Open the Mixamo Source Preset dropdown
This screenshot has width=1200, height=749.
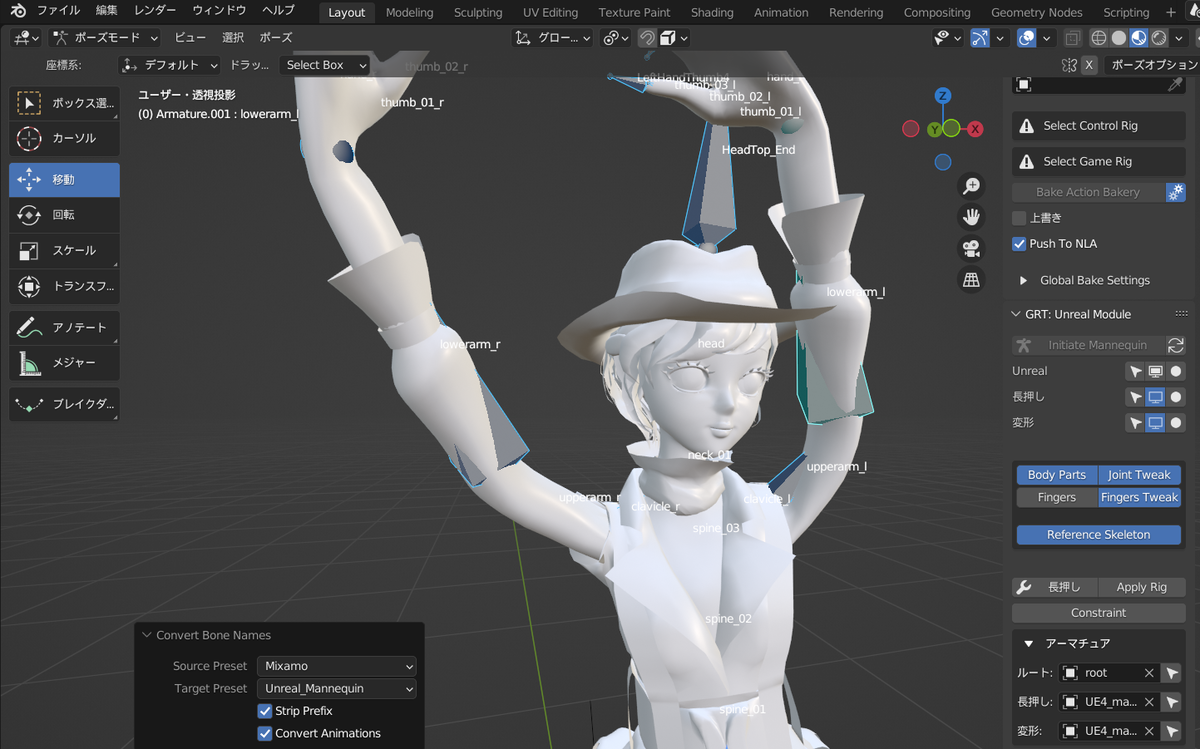(x=336, y=666)
